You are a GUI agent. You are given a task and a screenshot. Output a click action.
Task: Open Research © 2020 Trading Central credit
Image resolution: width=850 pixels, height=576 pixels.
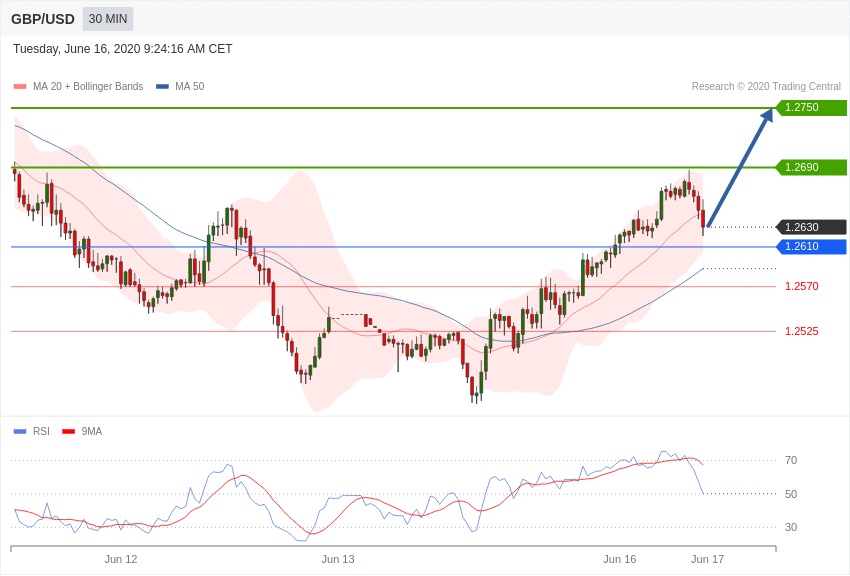click(766, 86)
